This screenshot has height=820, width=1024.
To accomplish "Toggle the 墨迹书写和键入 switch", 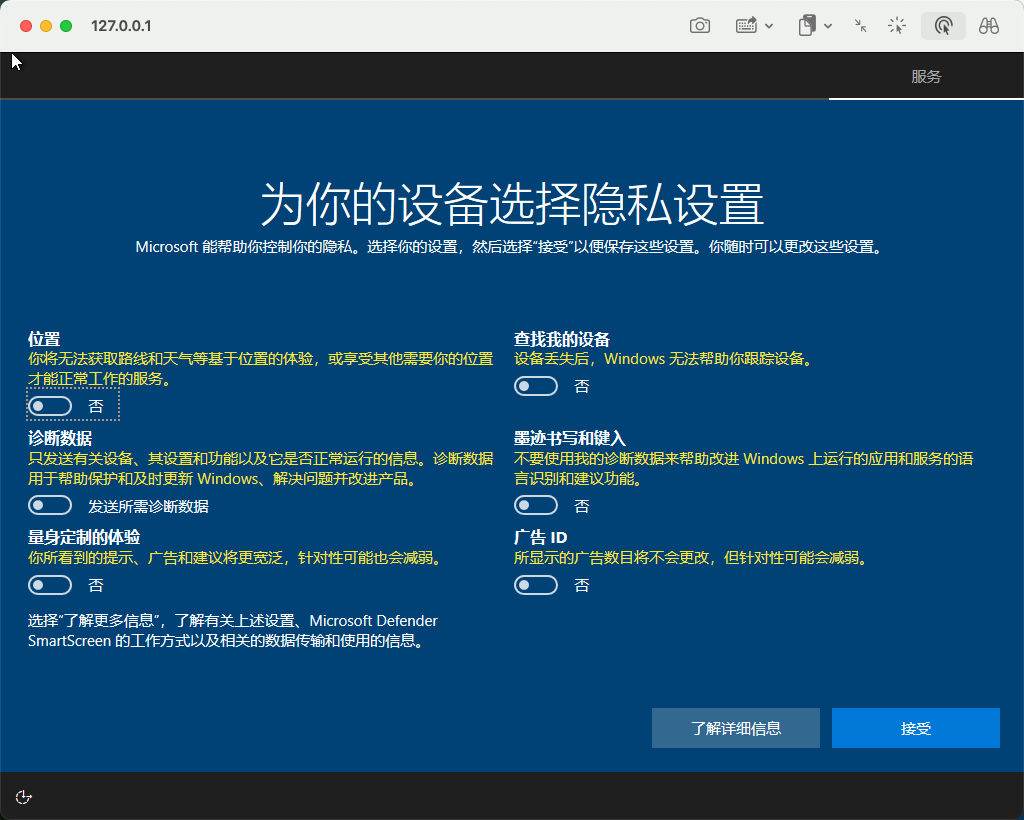I will click(x=536, y=506).
